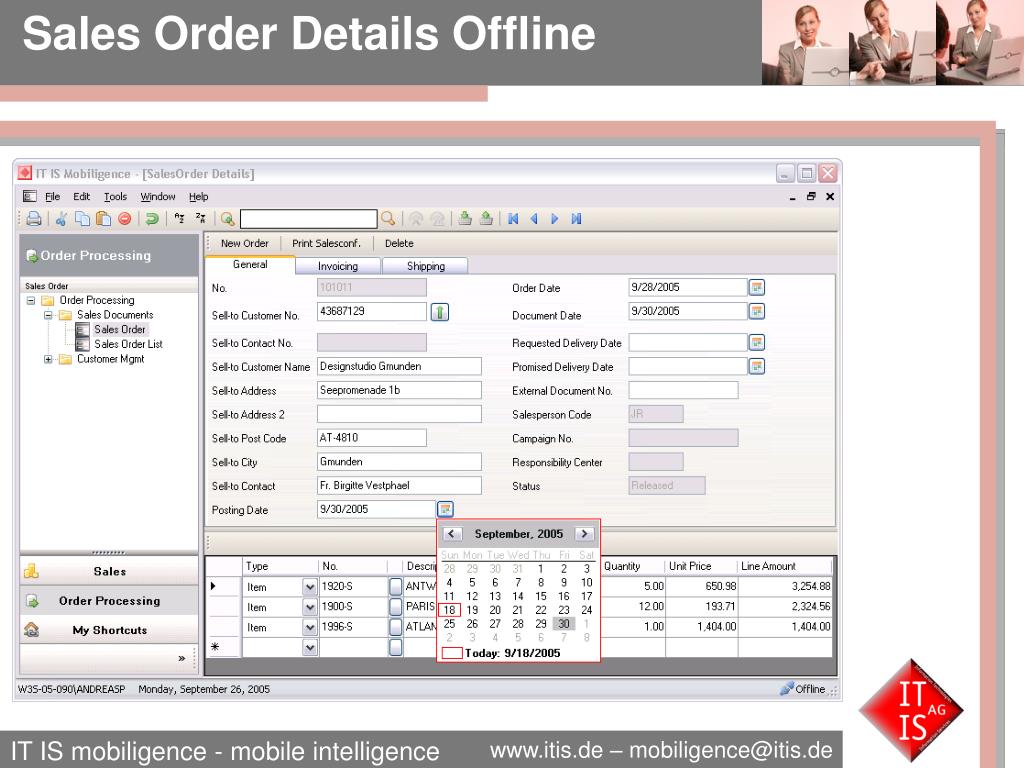Tick the checkbox in the new empty row
The width and height of the screenshot is (1024, 768).
pyautogui.click(x=395, y=647)
